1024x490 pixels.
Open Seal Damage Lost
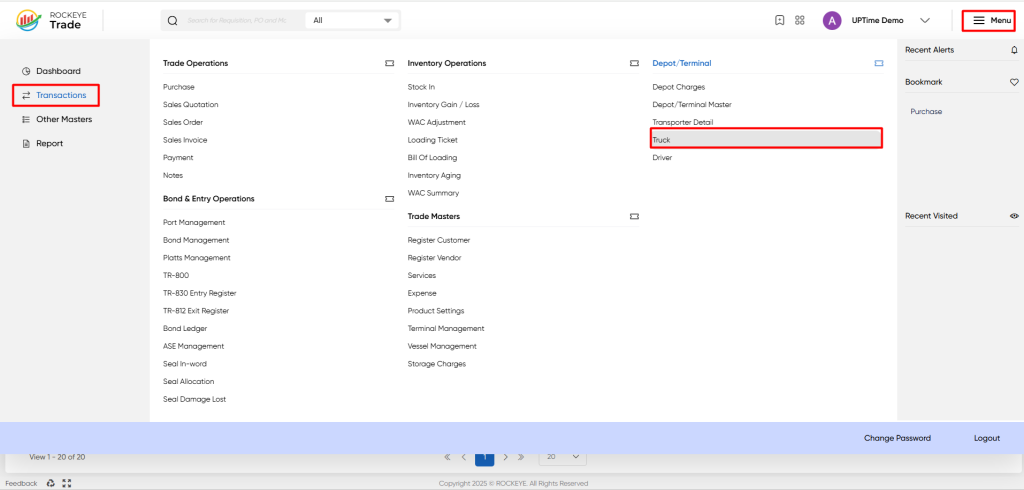195,399
